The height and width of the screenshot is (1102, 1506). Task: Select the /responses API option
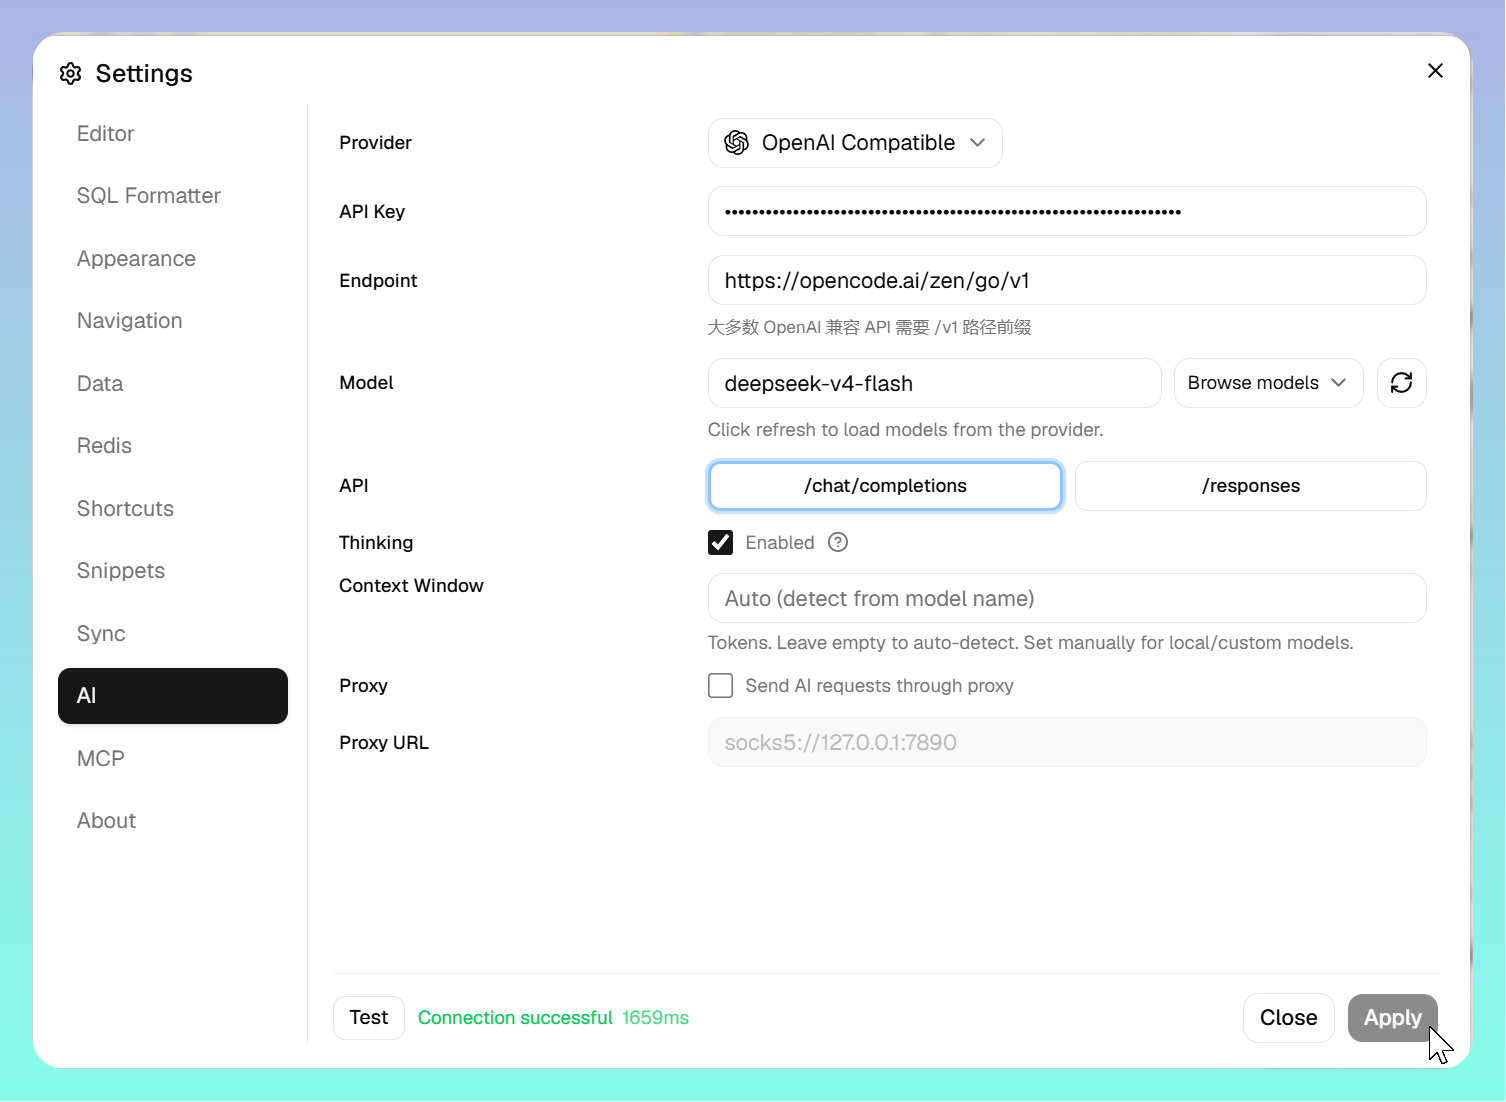tap(1250, 486)
